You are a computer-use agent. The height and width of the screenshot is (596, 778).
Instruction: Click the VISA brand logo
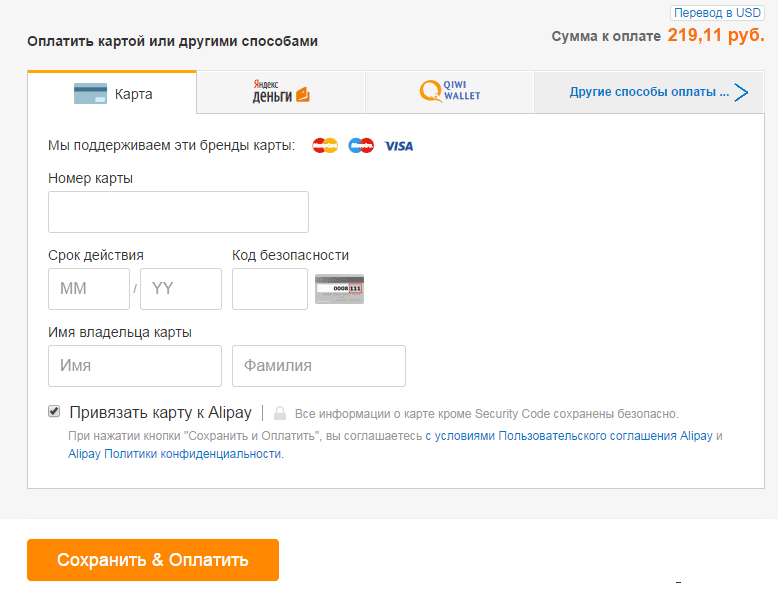click(399, 146)
